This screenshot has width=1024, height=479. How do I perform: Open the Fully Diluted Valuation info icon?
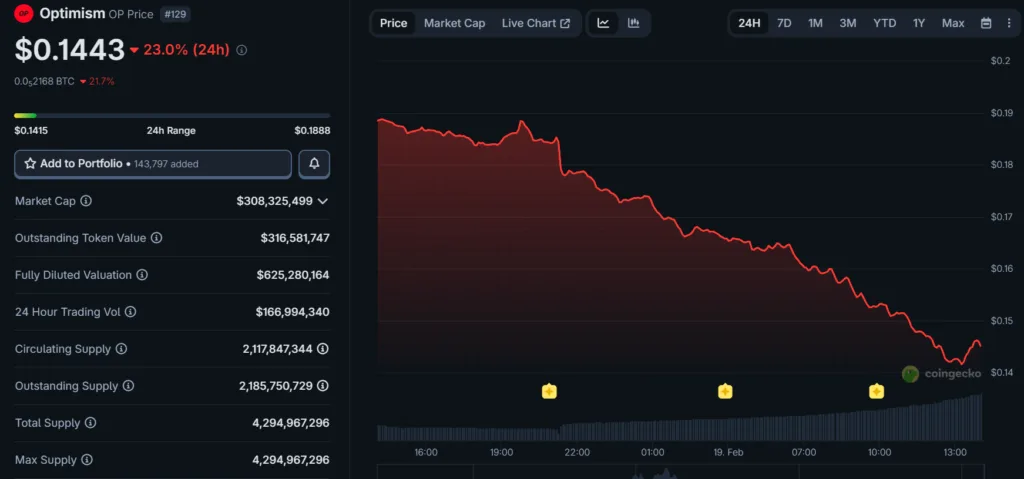point(142,275)
